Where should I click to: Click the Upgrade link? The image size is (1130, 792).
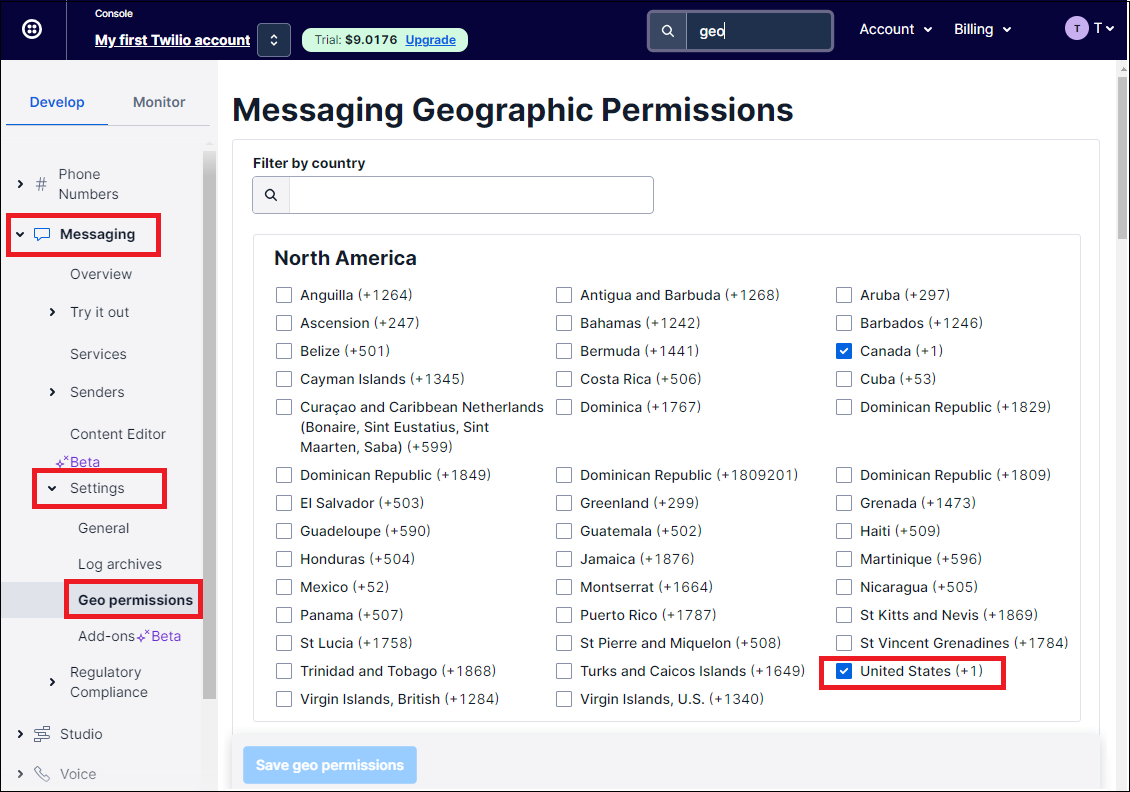tap(430, 40)
